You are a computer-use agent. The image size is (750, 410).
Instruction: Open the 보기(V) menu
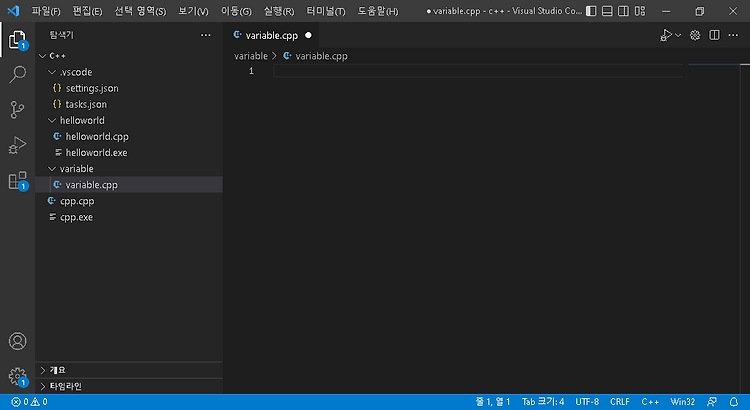pos(193,11)
